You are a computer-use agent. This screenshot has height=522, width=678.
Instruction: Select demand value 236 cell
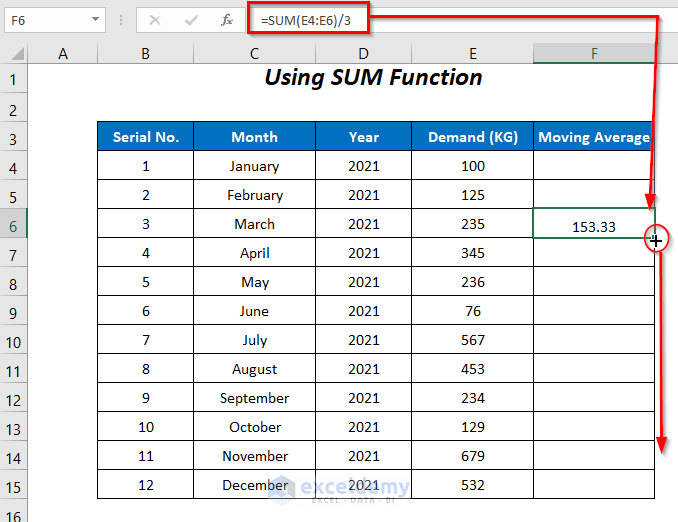(473, 282)
